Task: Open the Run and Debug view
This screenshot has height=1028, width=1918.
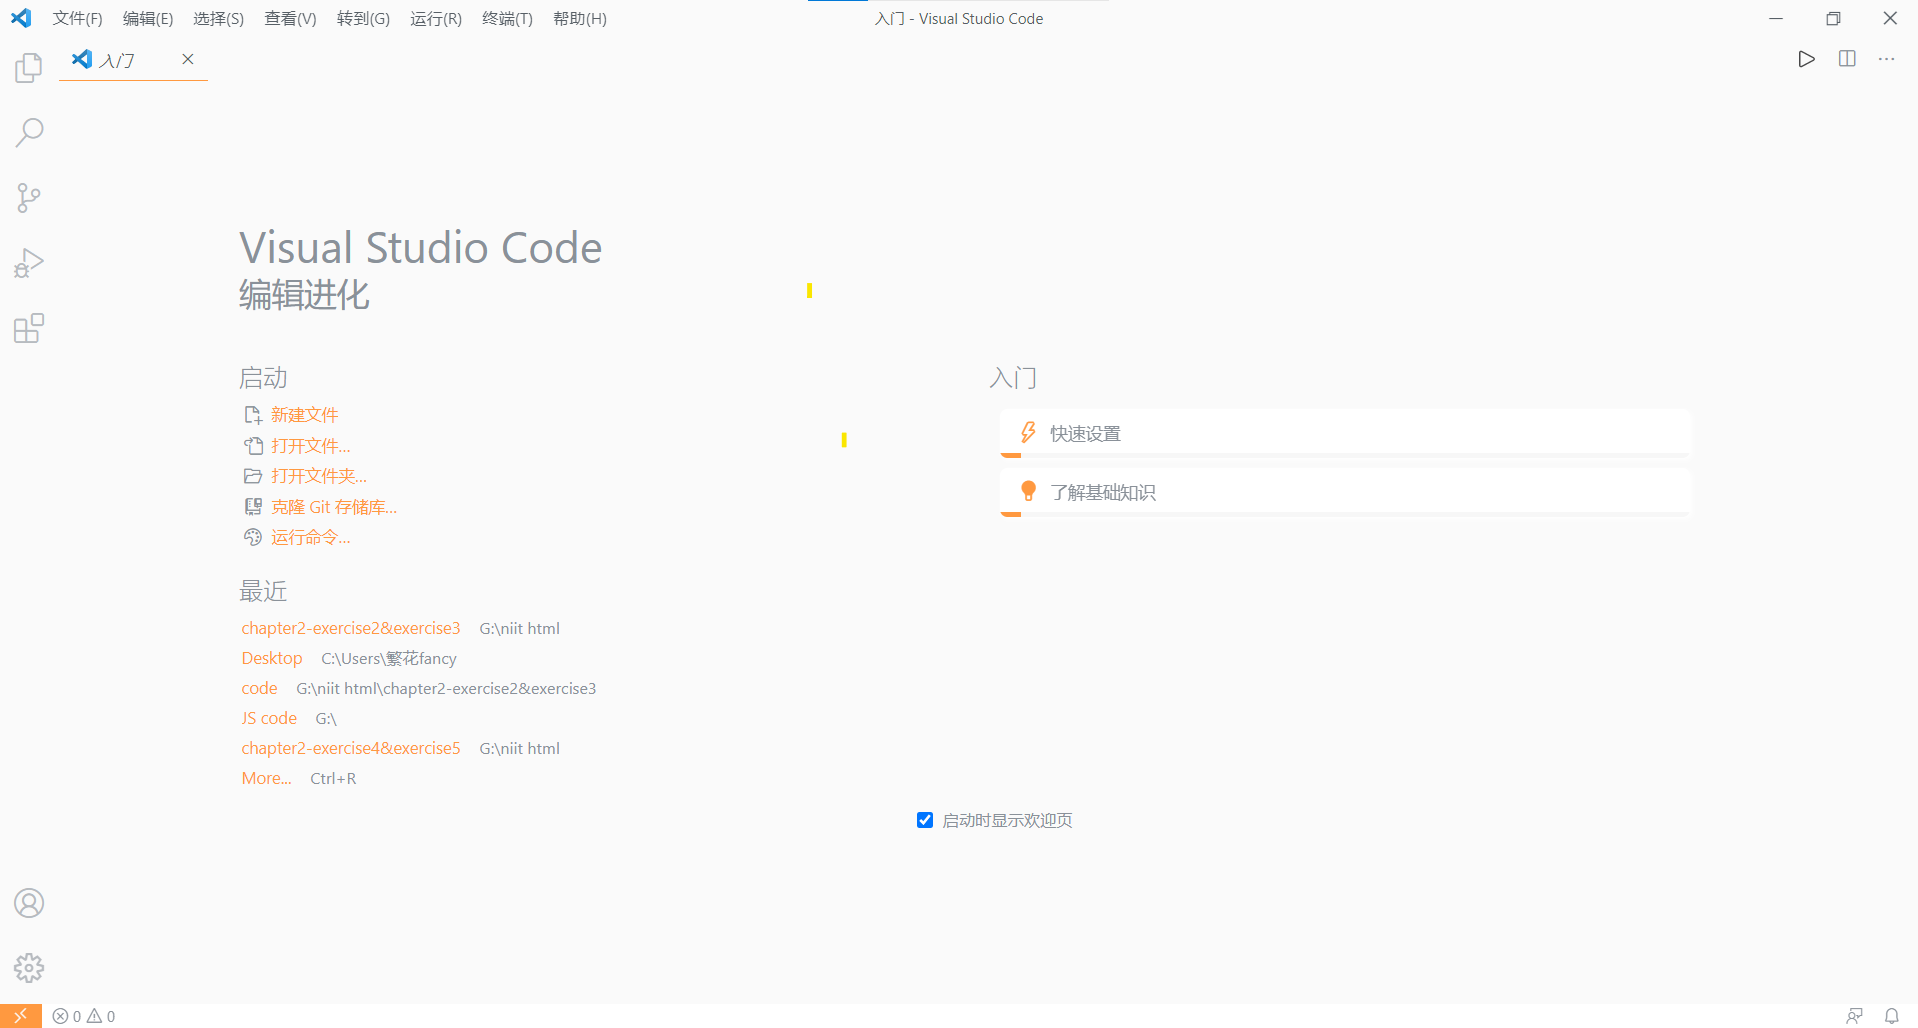Action: [29, 263]
